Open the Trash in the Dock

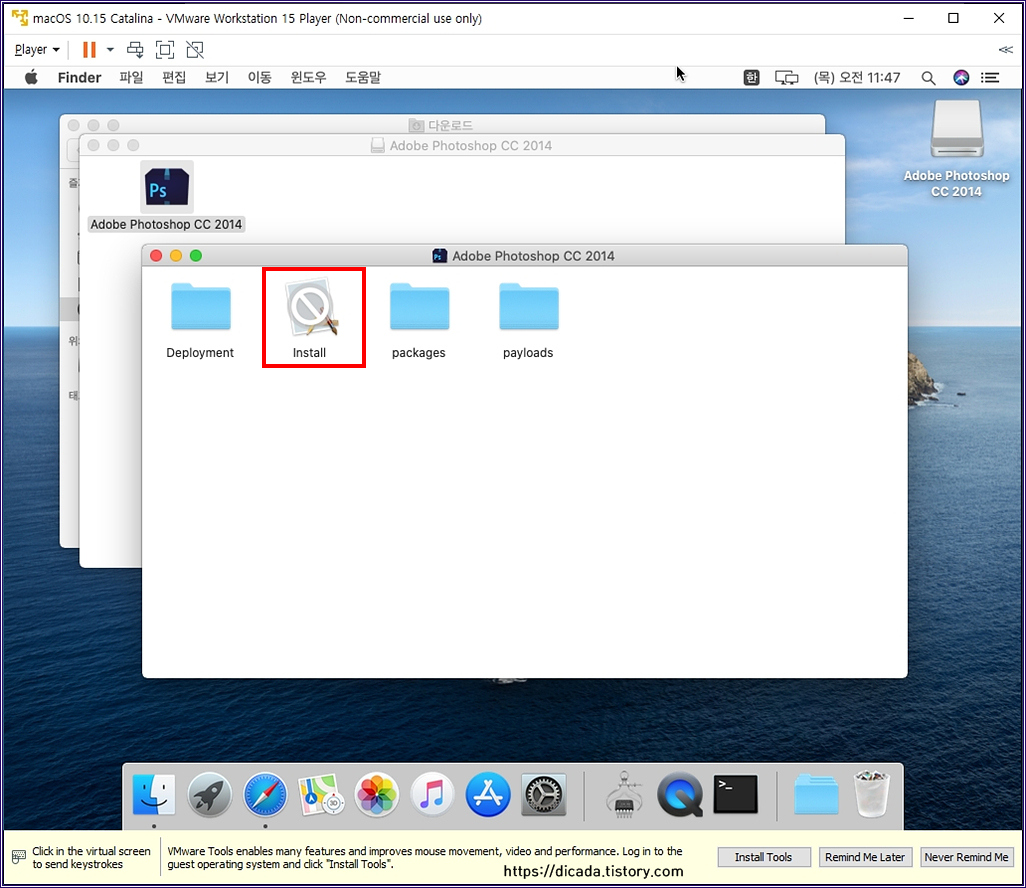point(872,794)
